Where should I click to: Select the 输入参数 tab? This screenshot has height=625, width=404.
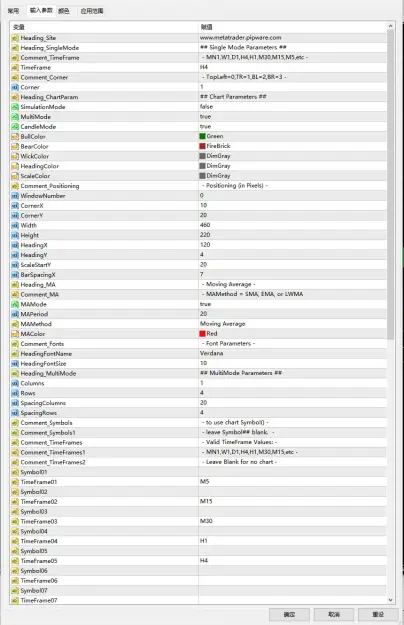tap(41, 10)
